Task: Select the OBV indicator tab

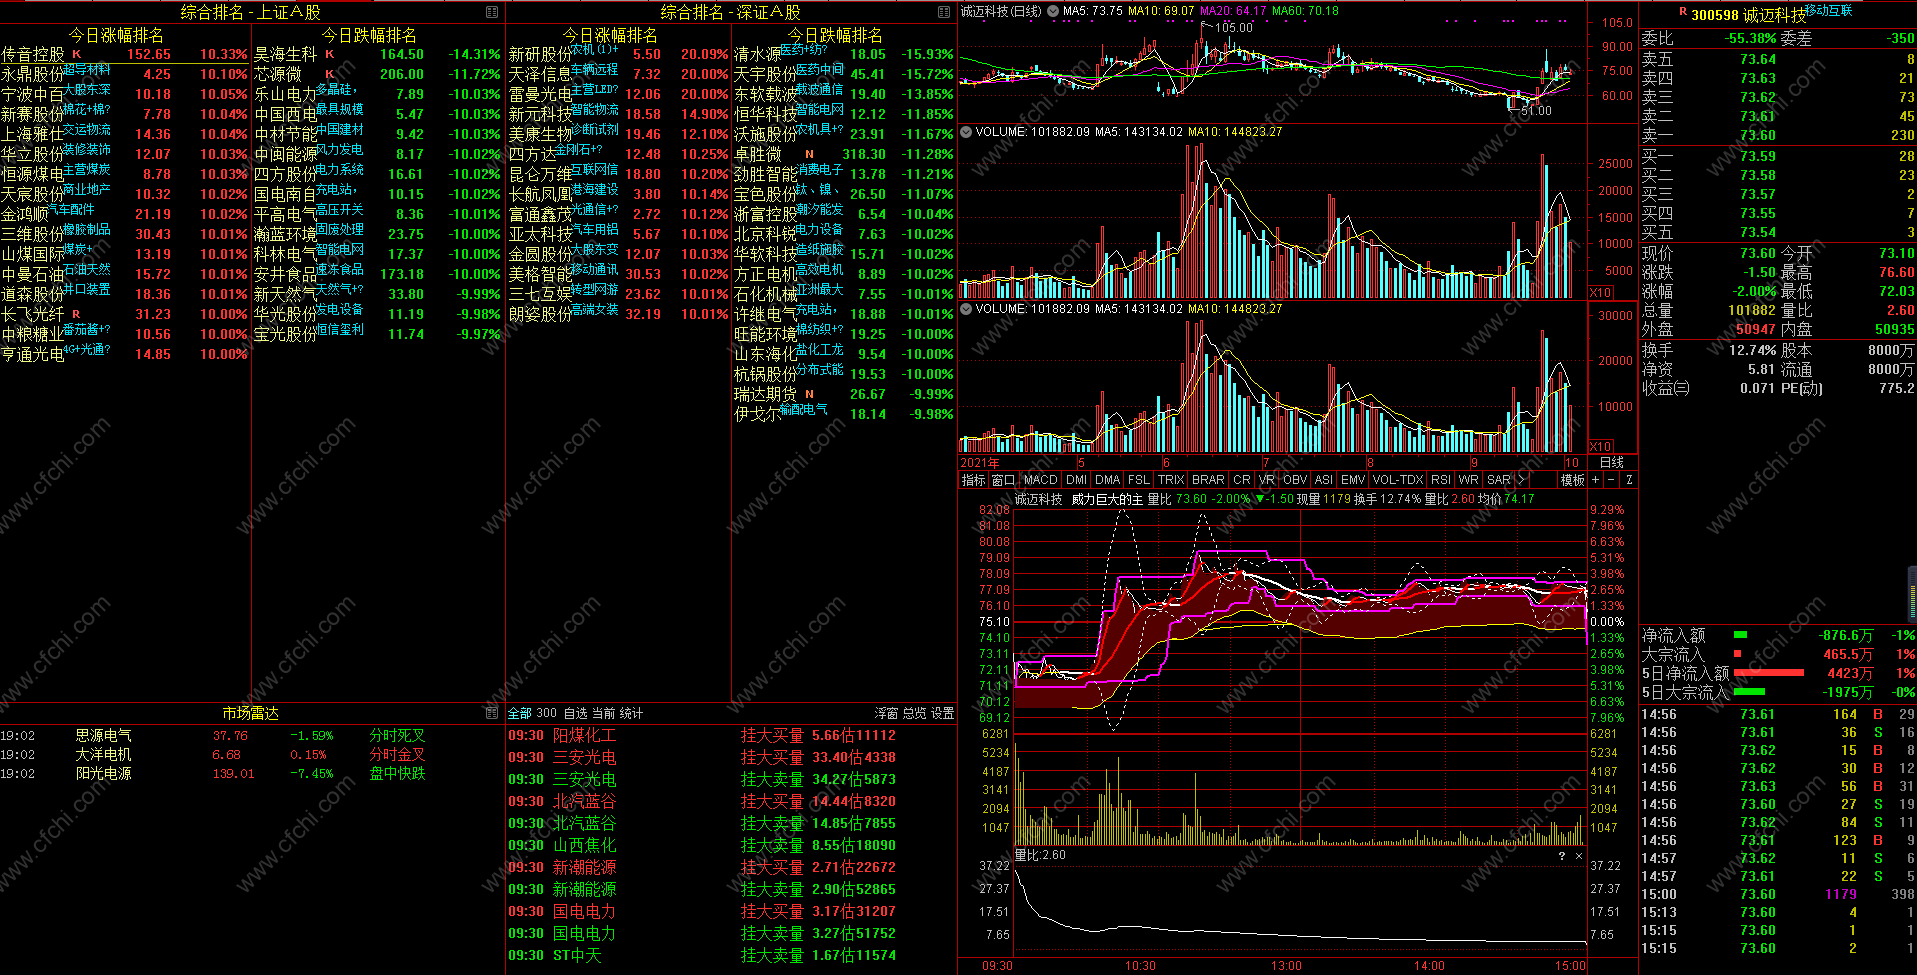Action: [1295, 480]
